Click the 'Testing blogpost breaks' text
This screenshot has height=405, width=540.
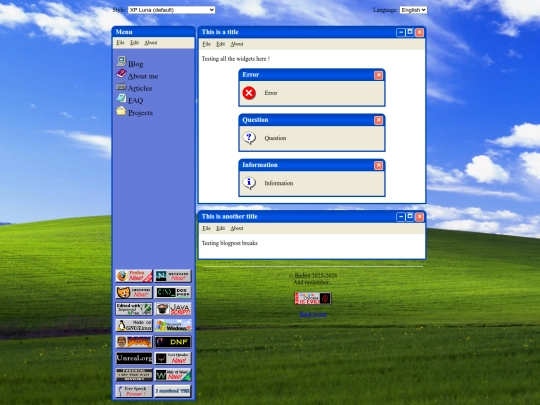(x=230, y=243)
